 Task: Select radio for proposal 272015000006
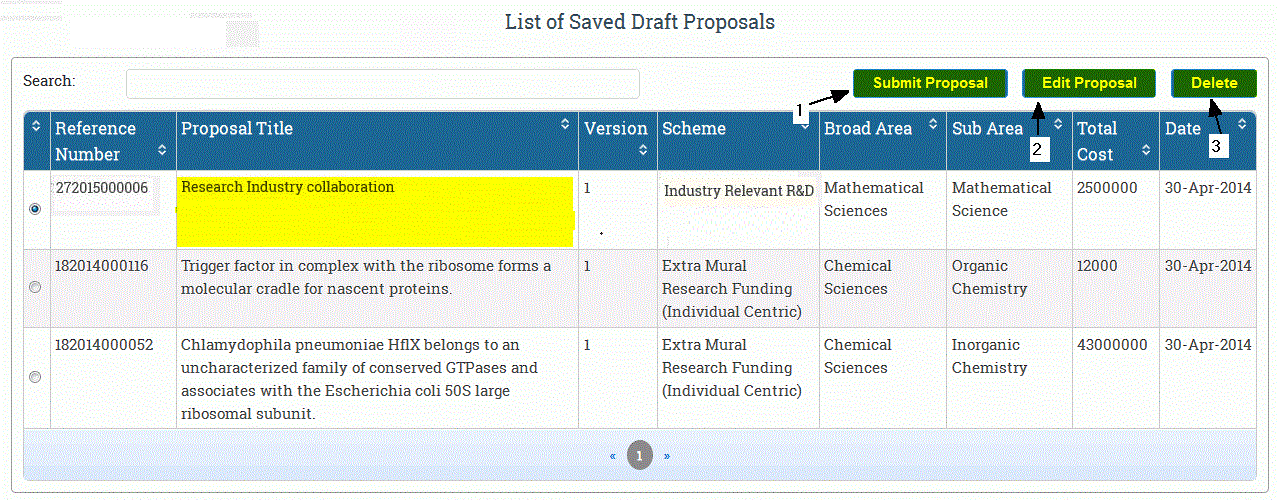tap(36, 209)
